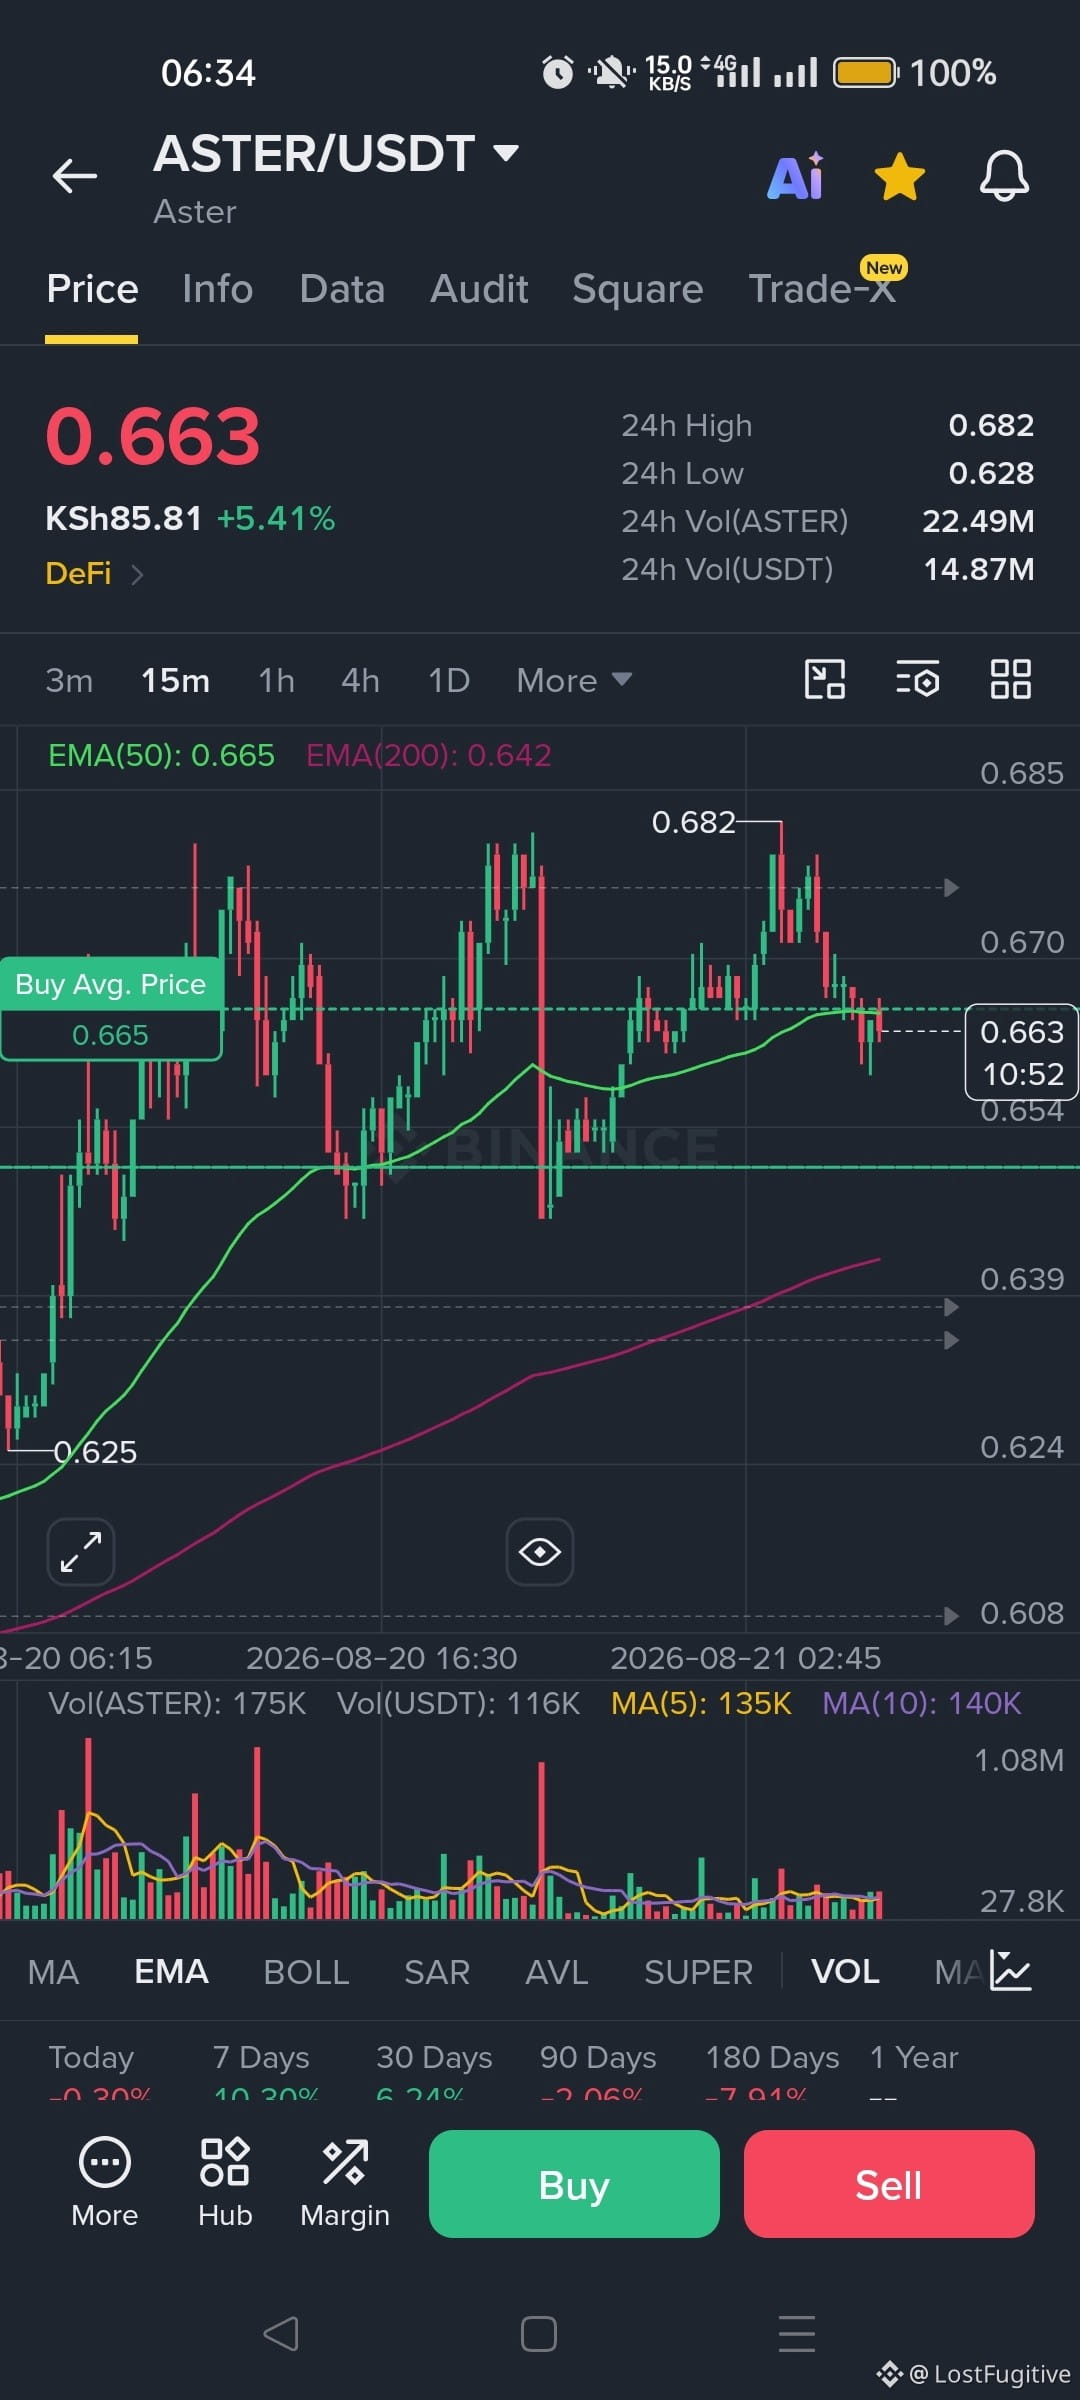Tap the back arrow icon

(x=75, y=176)
